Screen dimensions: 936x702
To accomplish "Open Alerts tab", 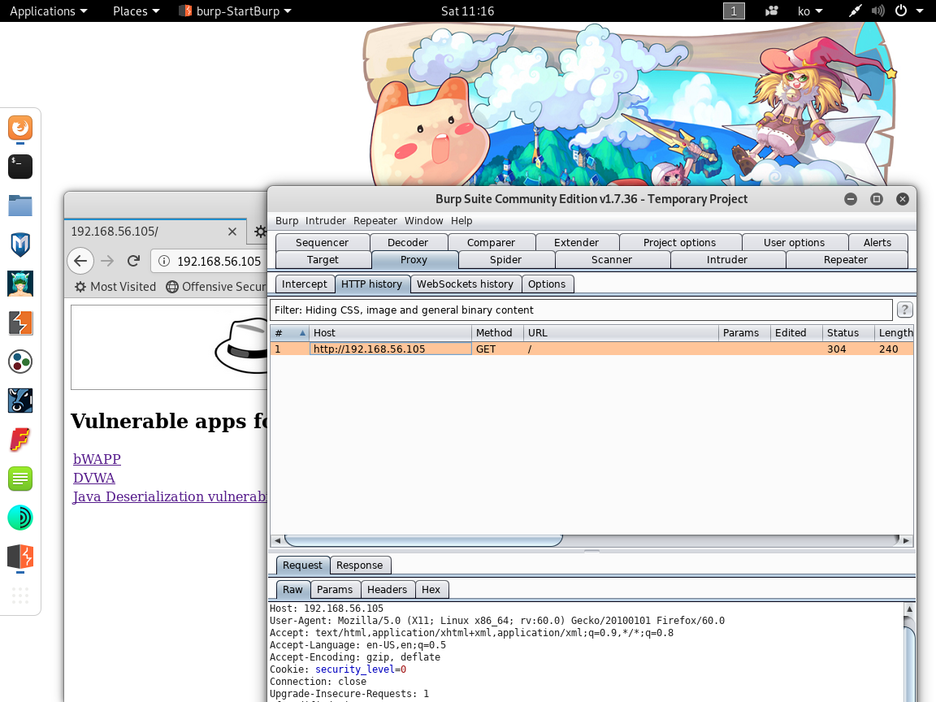I will 877,242.
